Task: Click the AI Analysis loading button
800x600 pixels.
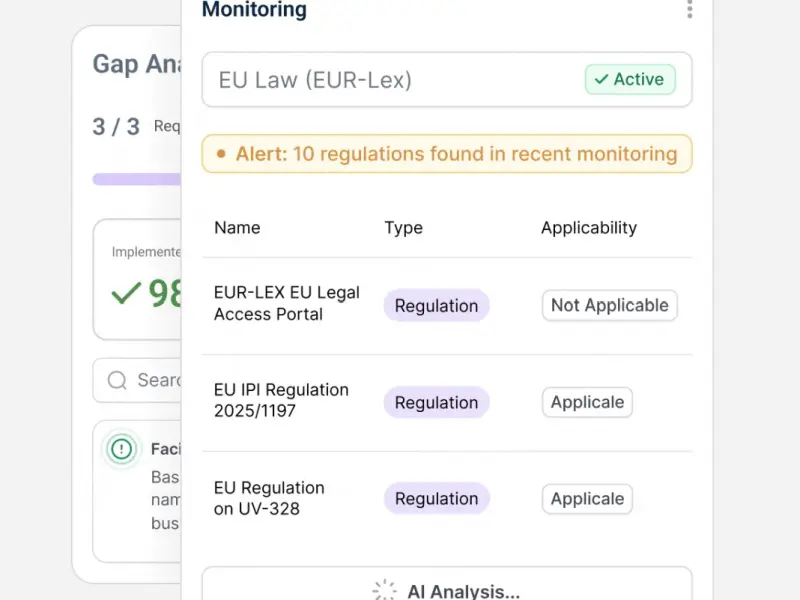Action: coord(447,584)
